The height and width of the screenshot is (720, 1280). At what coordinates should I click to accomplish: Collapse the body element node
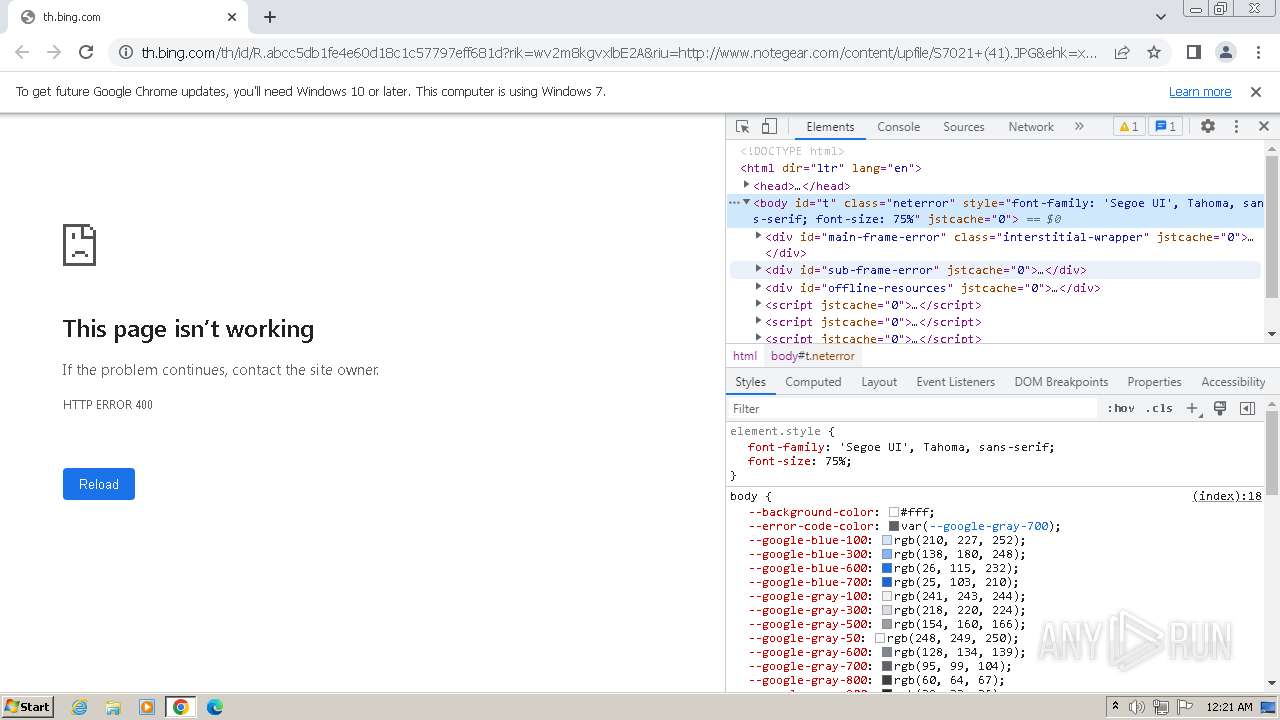746,202
